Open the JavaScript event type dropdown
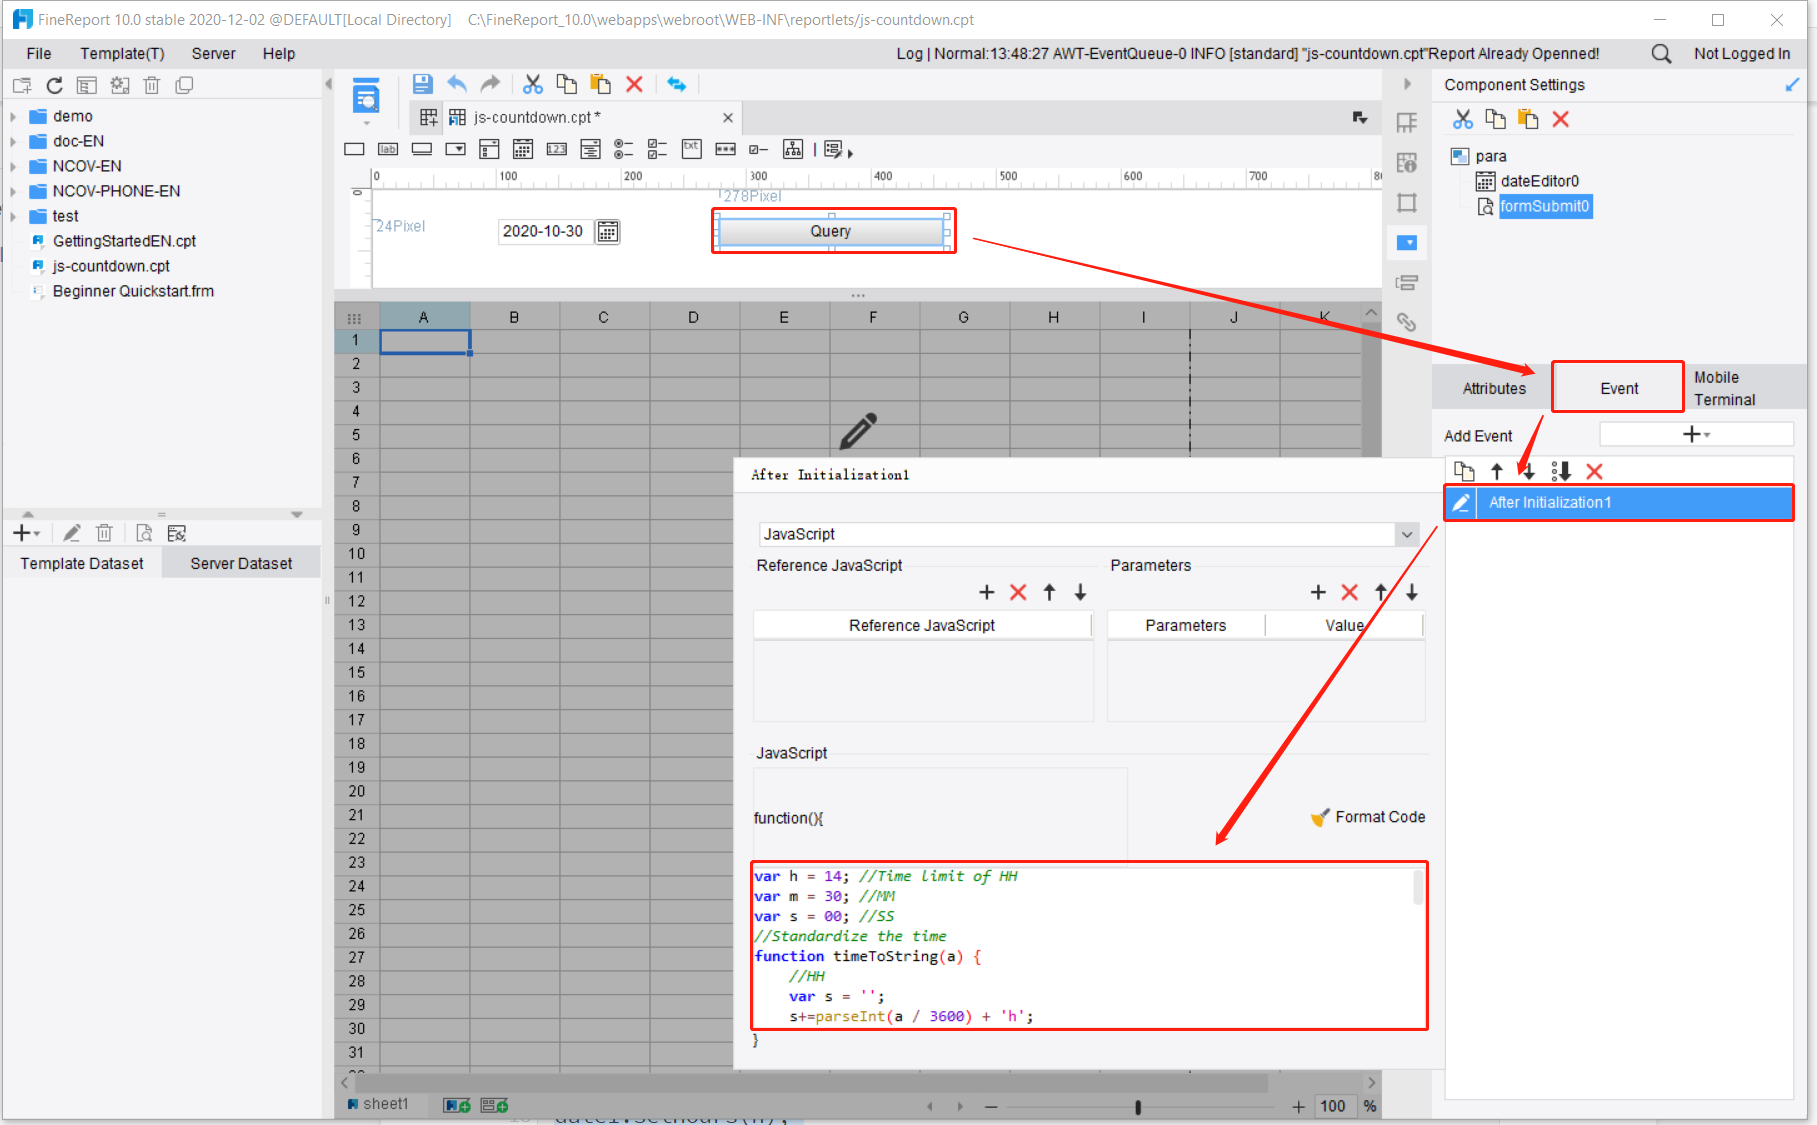This screenshot has width=1817, height=1125. (x=1407, y=535)
